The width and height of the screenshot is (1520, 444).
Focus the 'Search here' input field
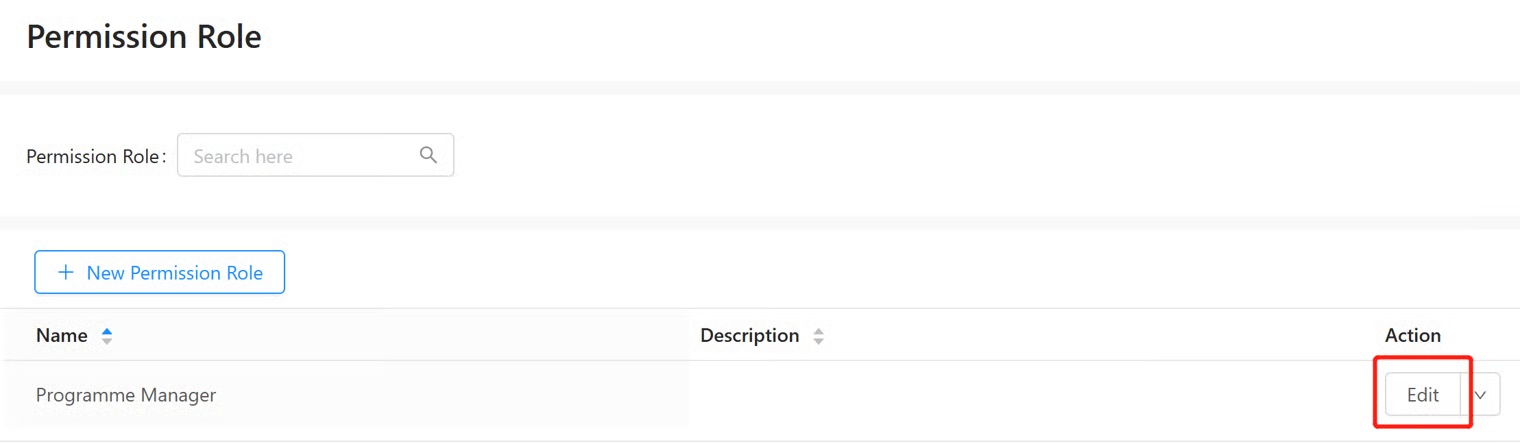(300, 156)
